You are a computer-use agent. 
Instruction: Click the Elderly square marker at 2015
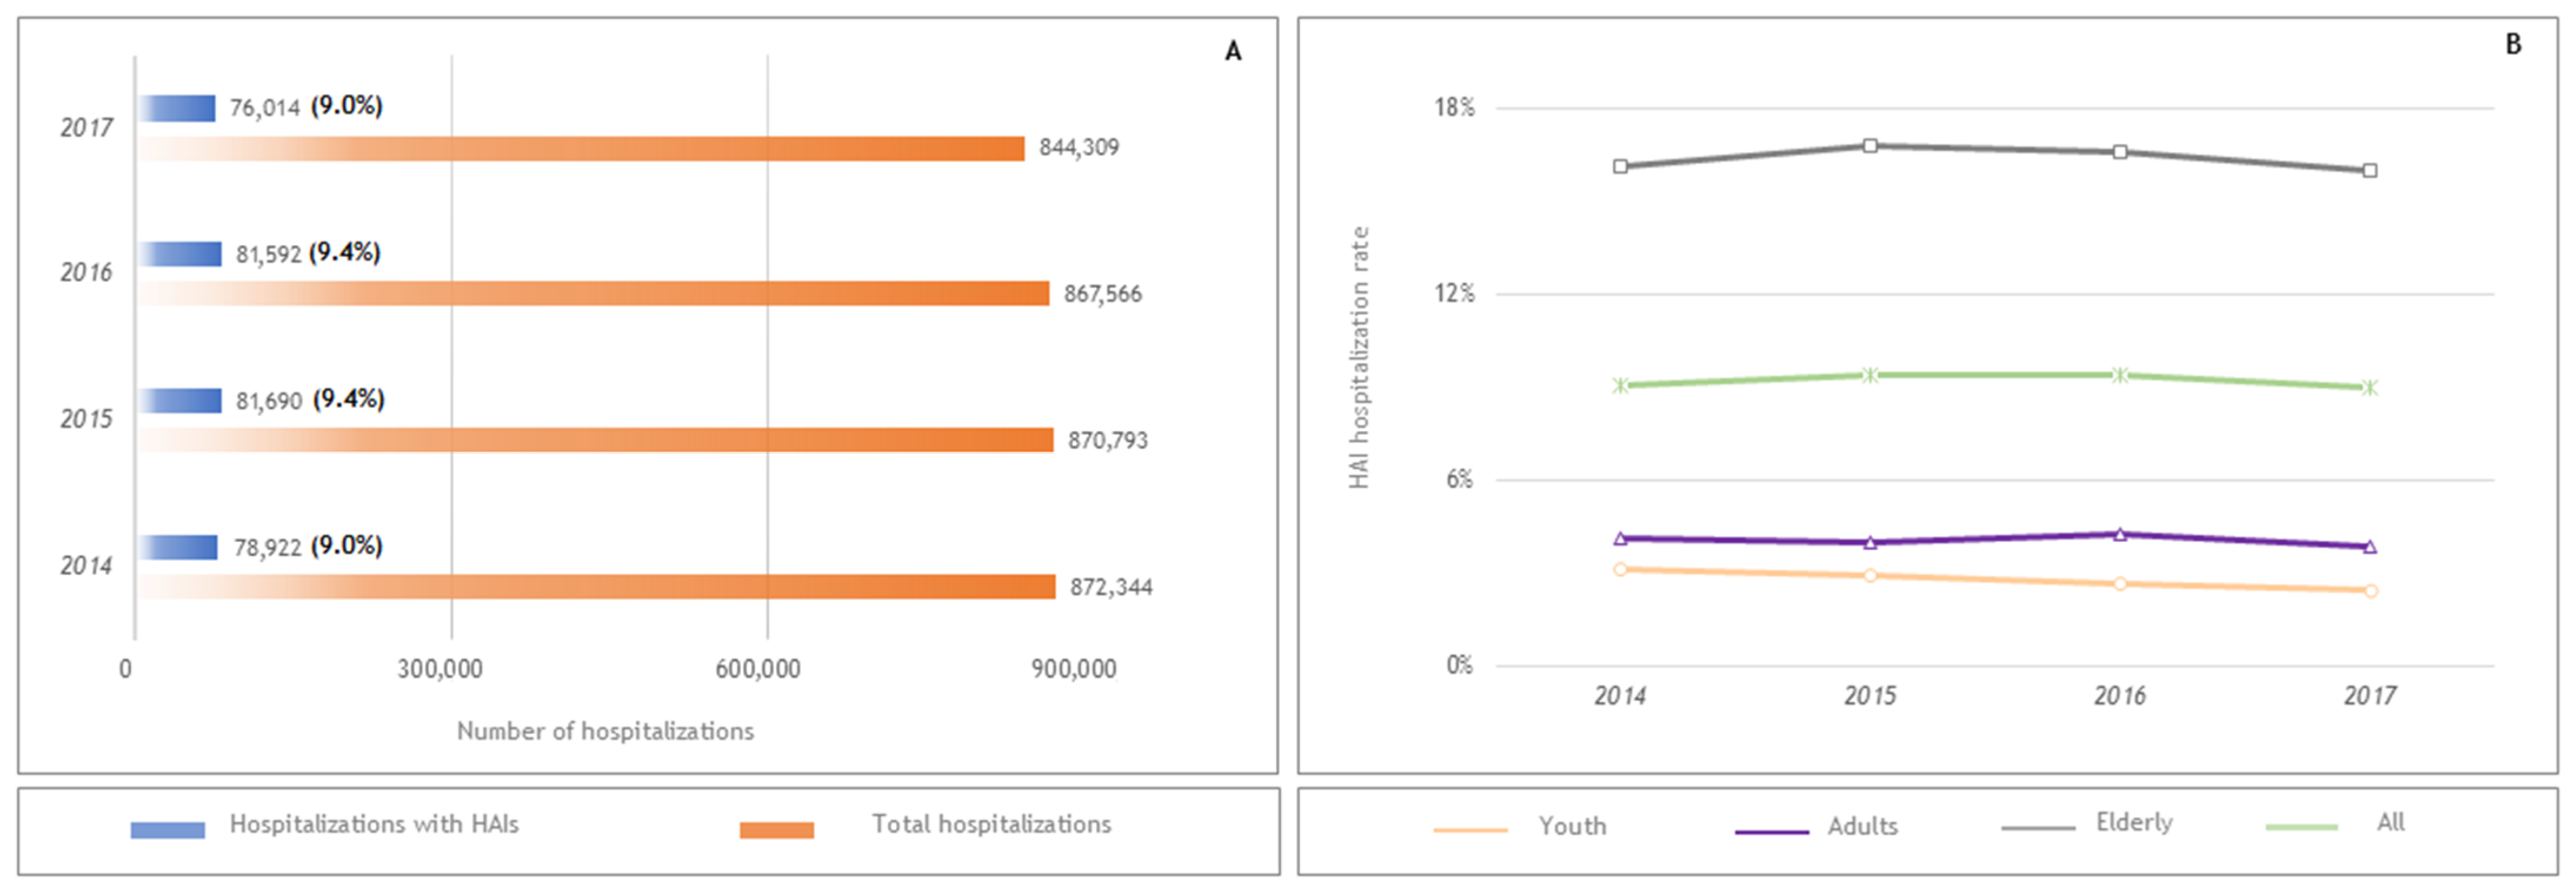(x=1870, y=146)
